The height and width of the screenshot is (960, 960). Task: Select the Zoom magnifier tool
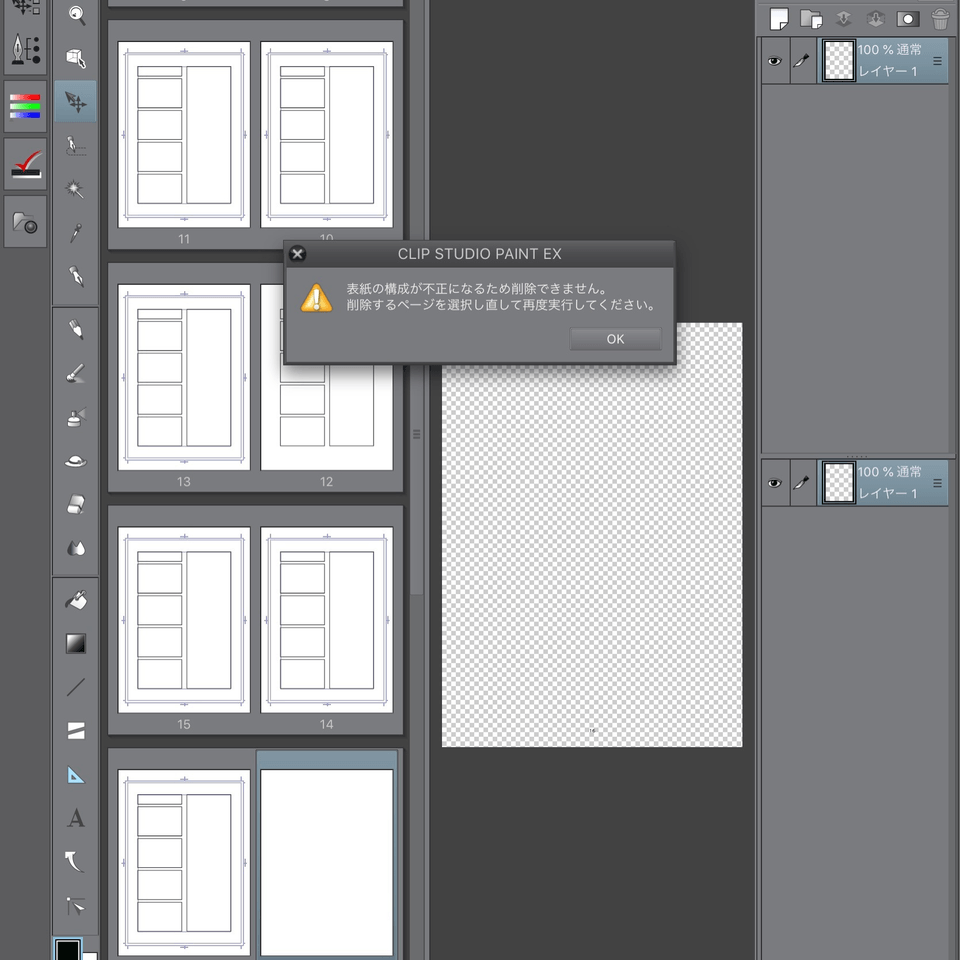point(76,14)
